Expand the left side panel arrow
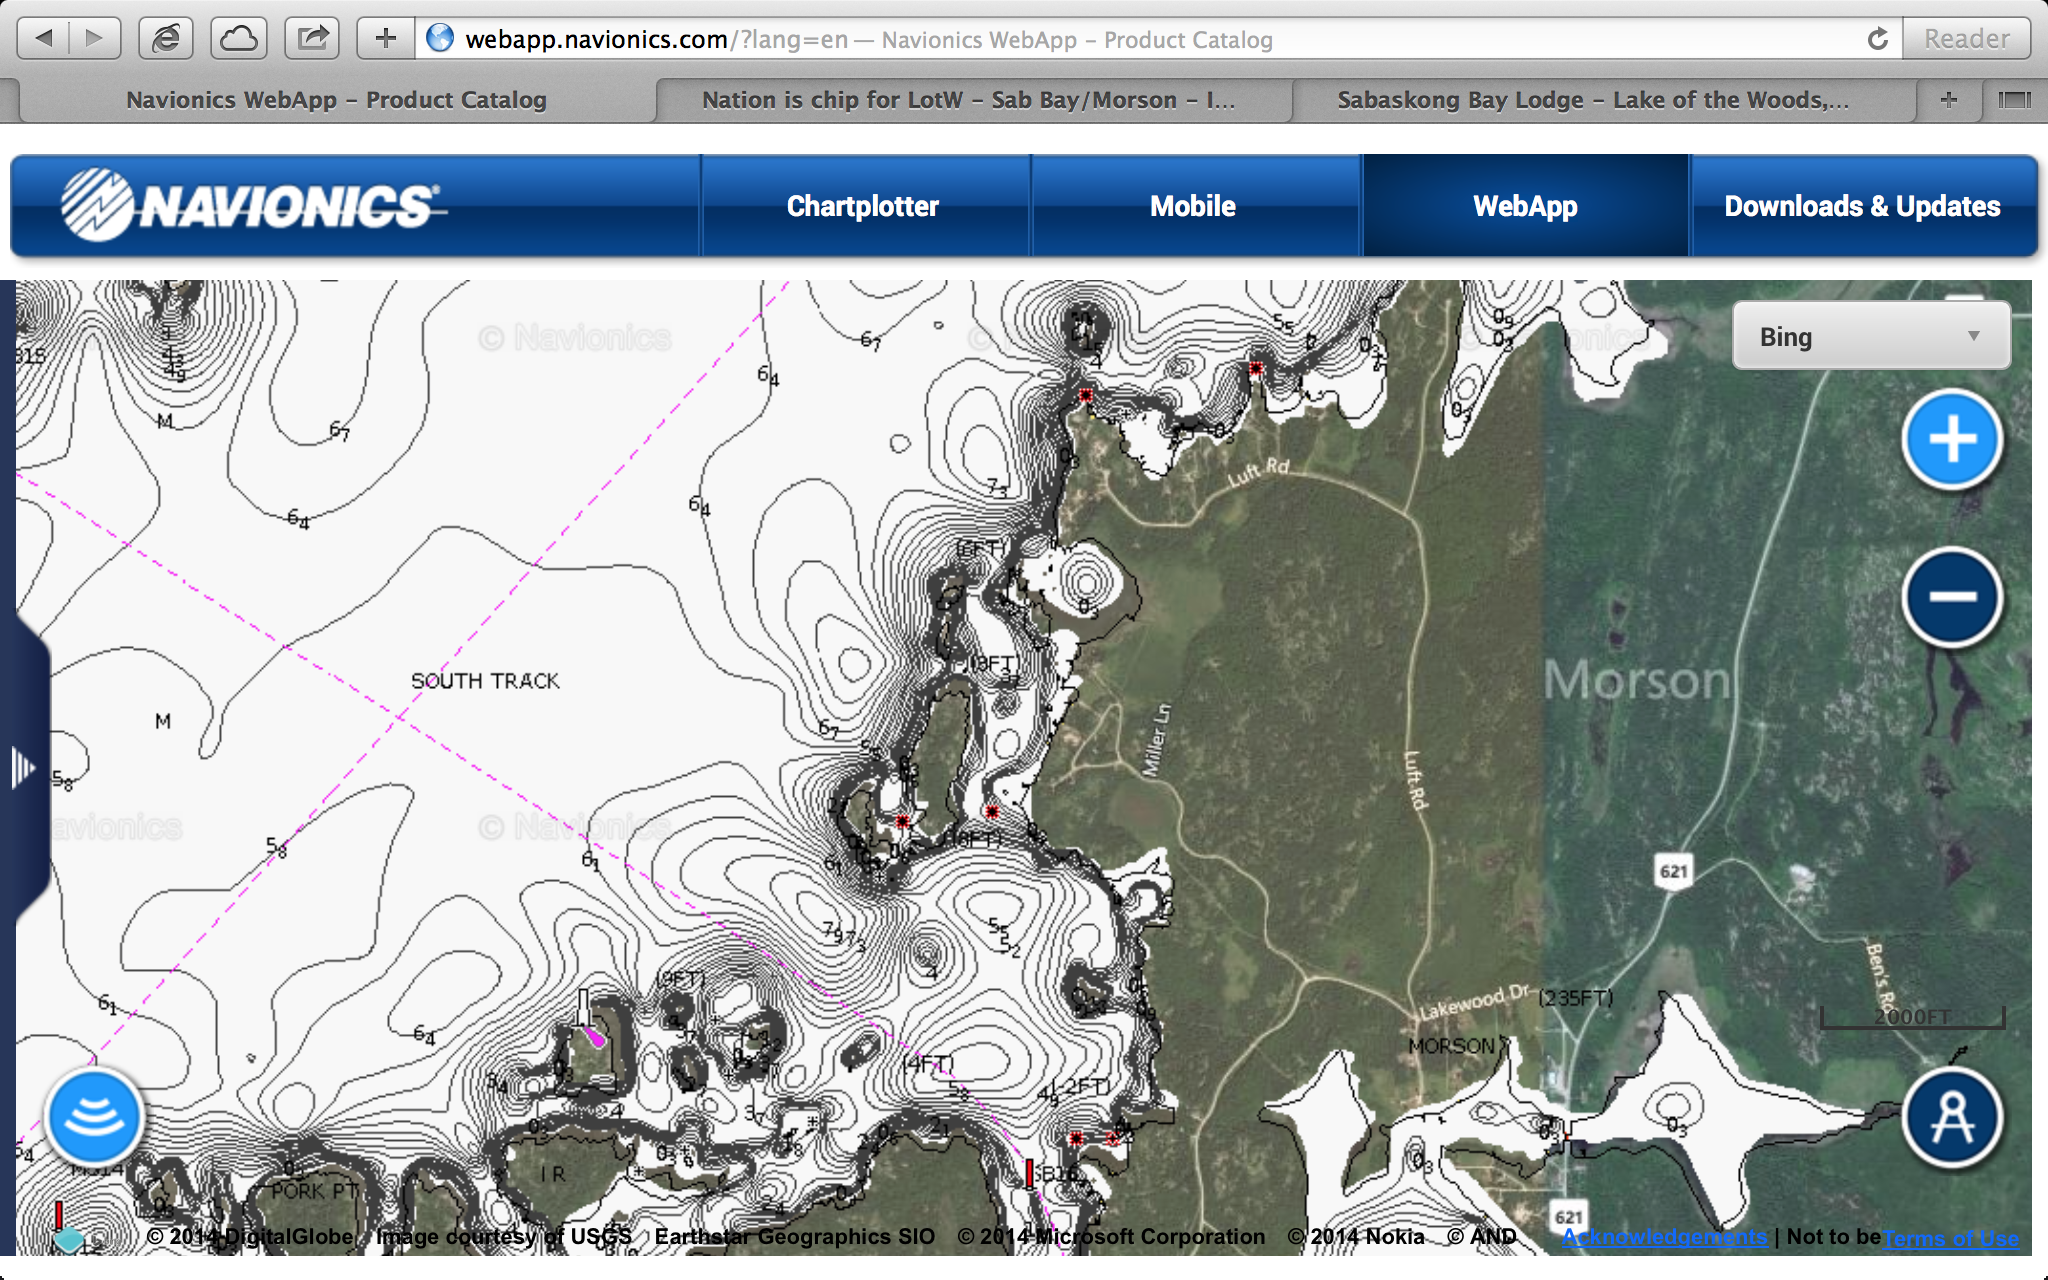Viewport: 2048px width, 1280px height. point(24,768)
